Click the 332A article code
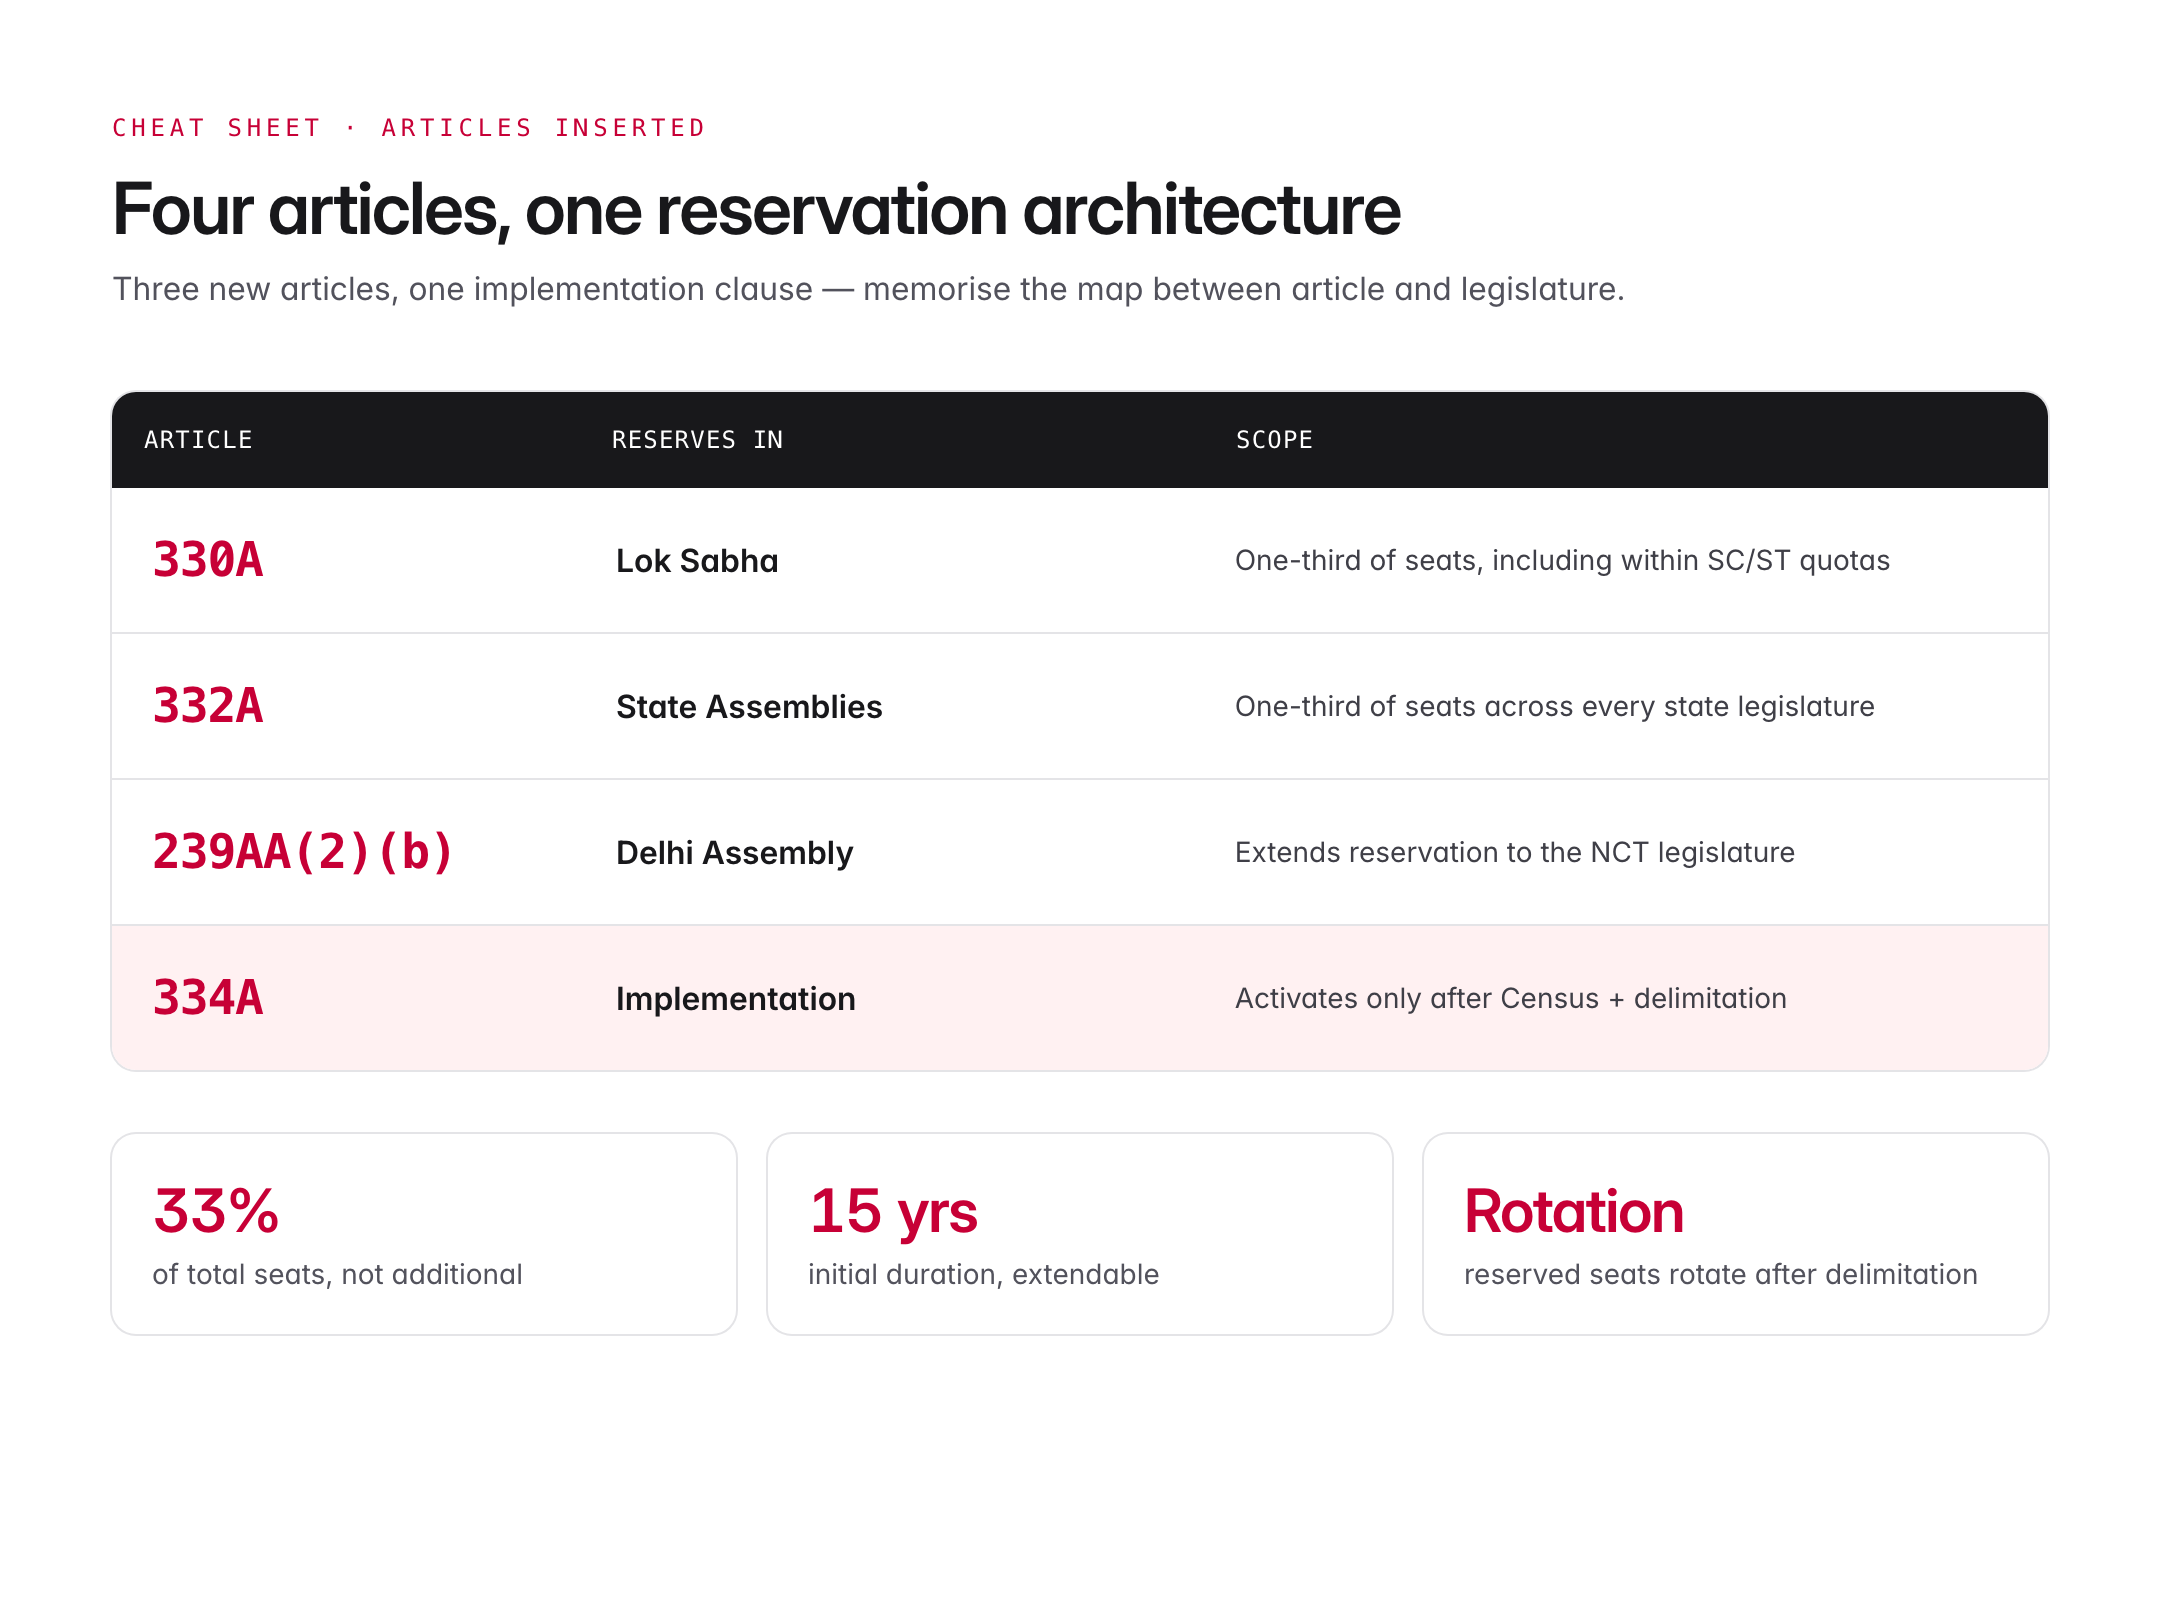 coord(208,706)
